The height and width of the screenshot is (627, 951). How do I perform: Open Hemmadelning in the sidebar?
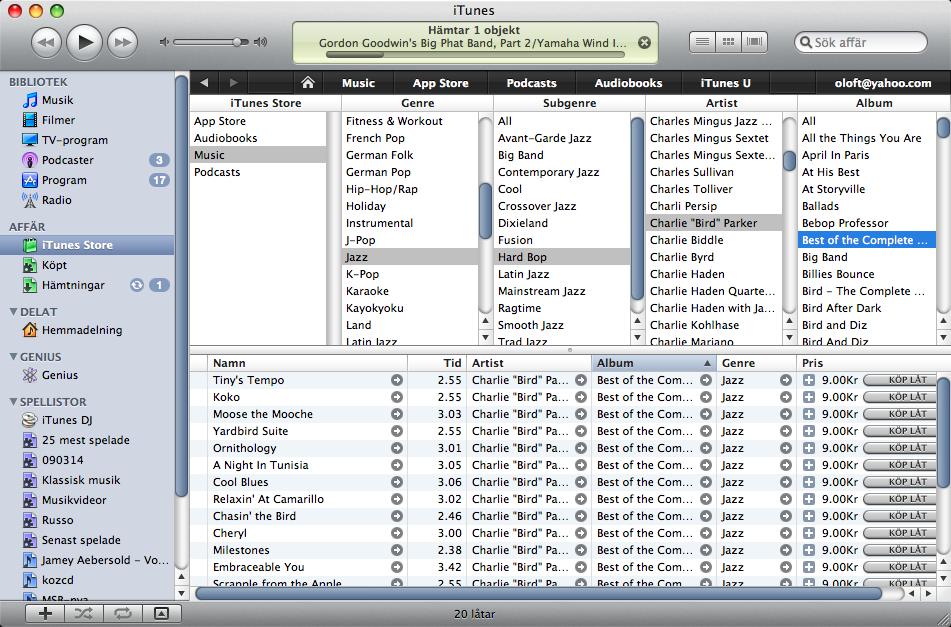(87, 330)
